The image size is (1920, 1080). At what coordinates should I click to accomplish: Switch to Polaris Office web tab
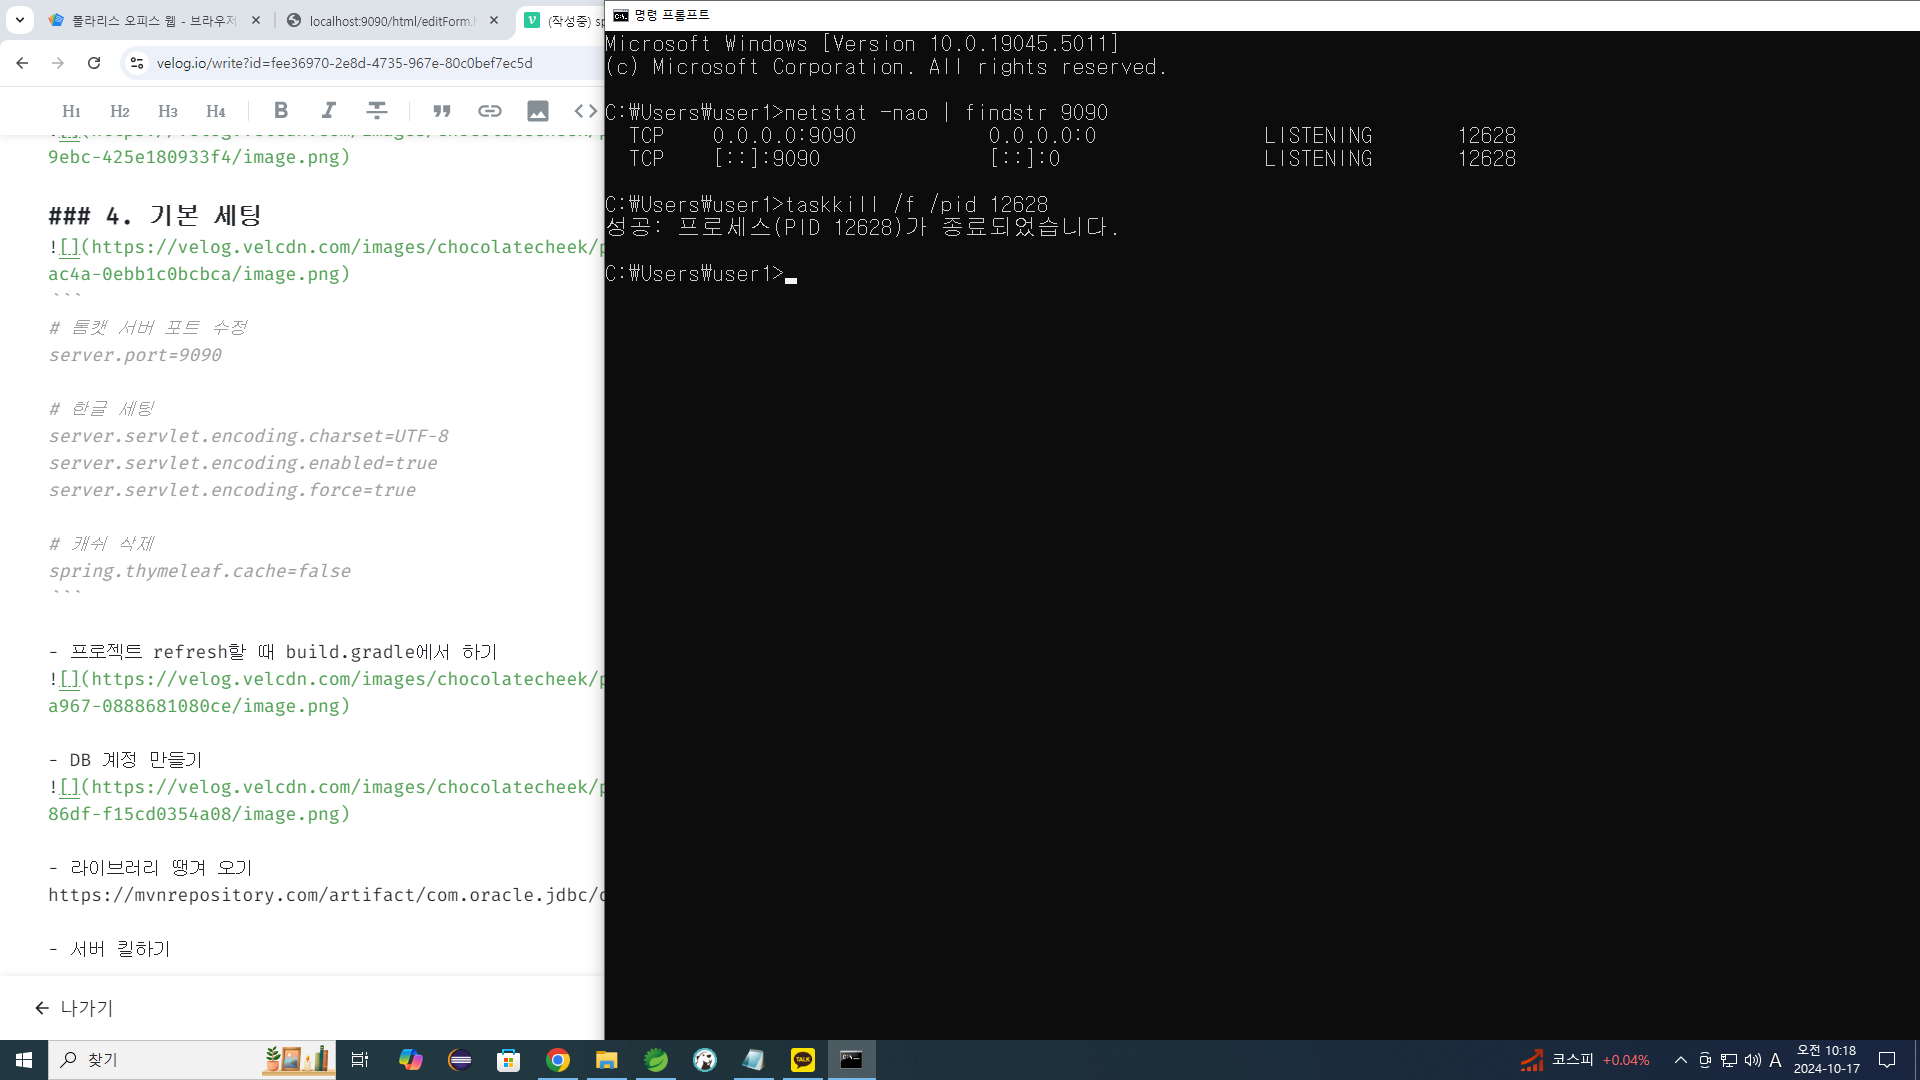153,20
